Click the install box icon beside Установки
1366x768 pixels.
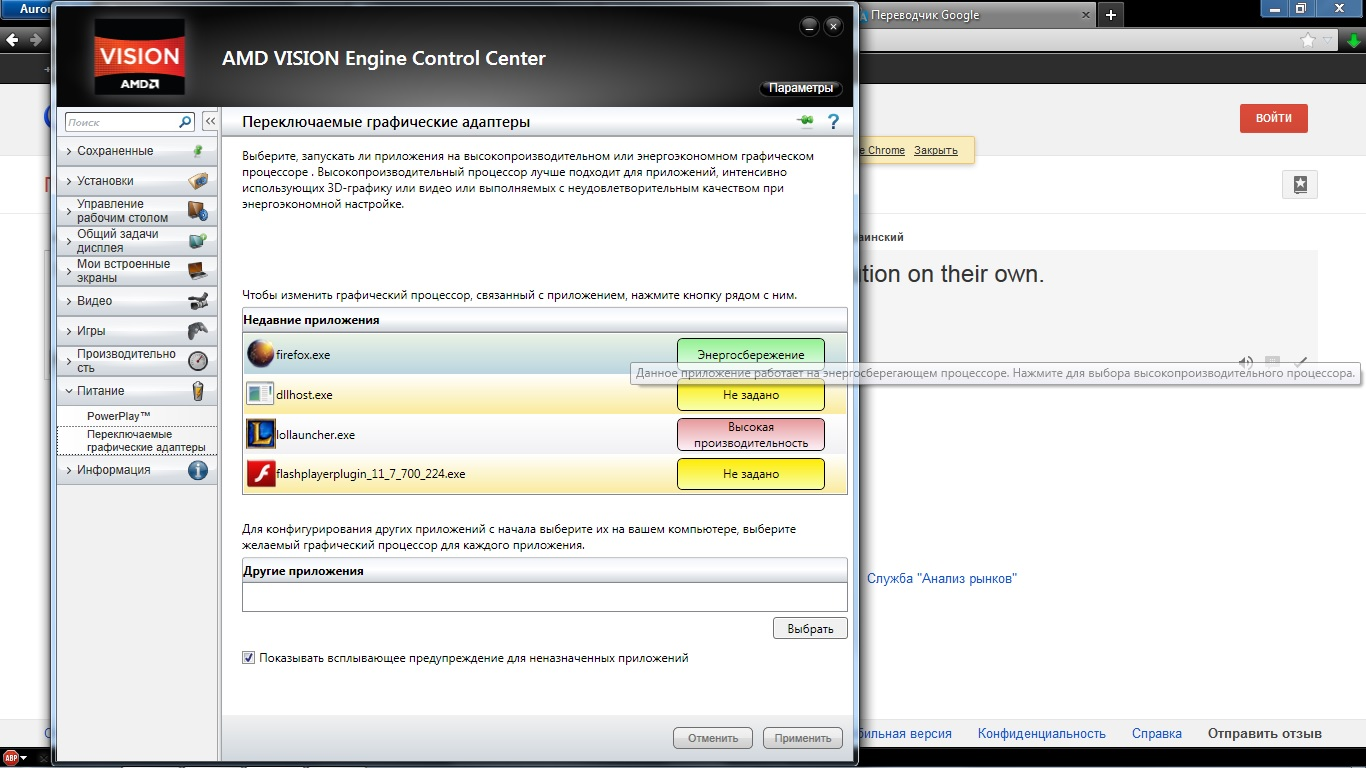coord(198,181)
